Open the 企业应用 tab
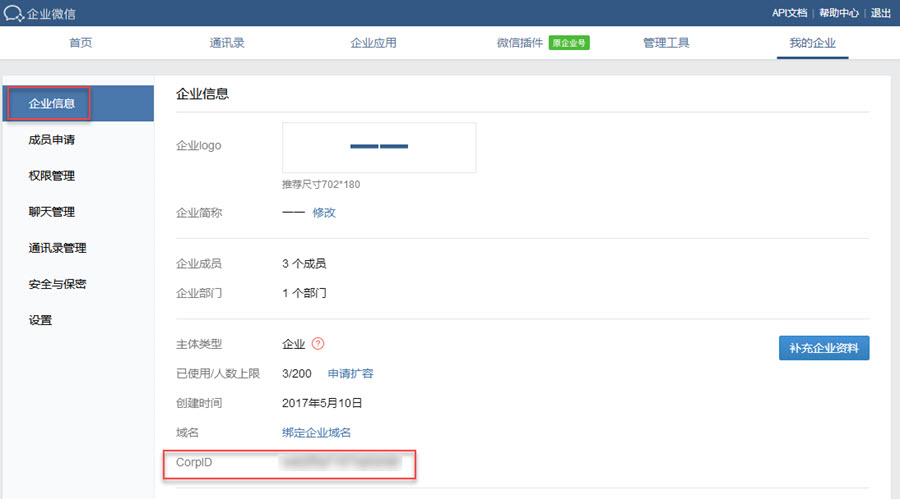The image size is (900, 500). pos(373,43)
